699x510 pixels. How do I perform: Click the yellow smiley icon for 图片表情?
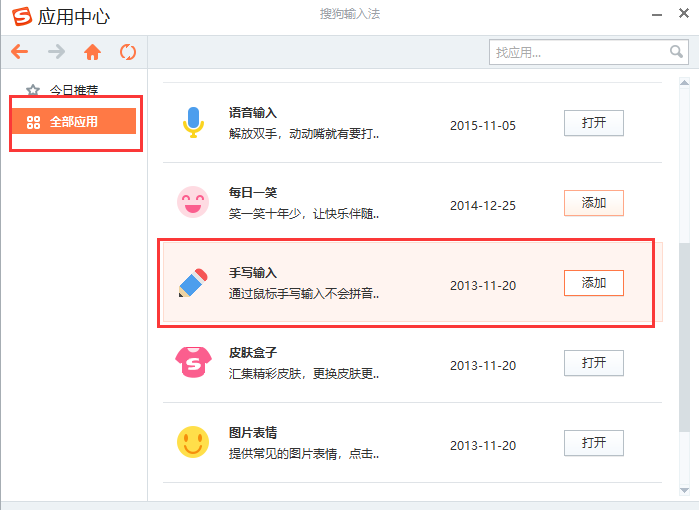[193, 441]
